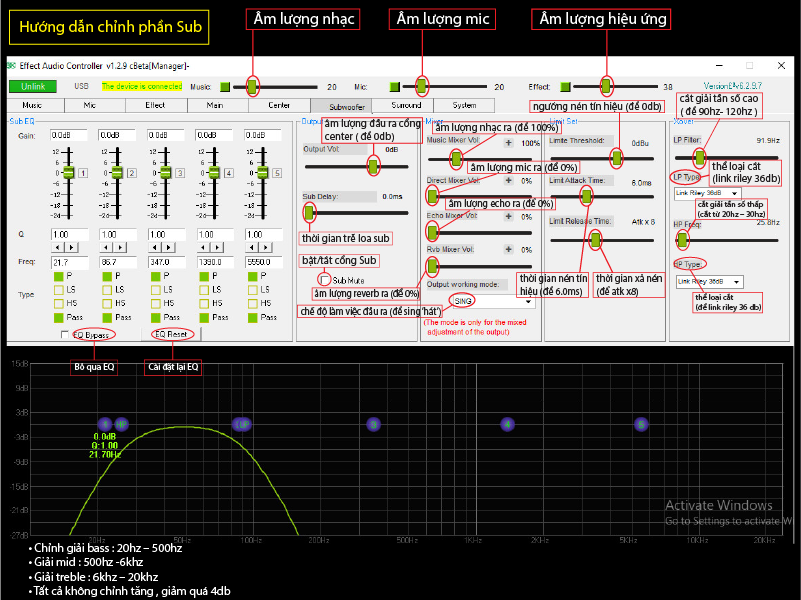Click the plus button for Rvb Mixer Vol
The height and width of the screenshot is (600, 801).
click(508, 249)
